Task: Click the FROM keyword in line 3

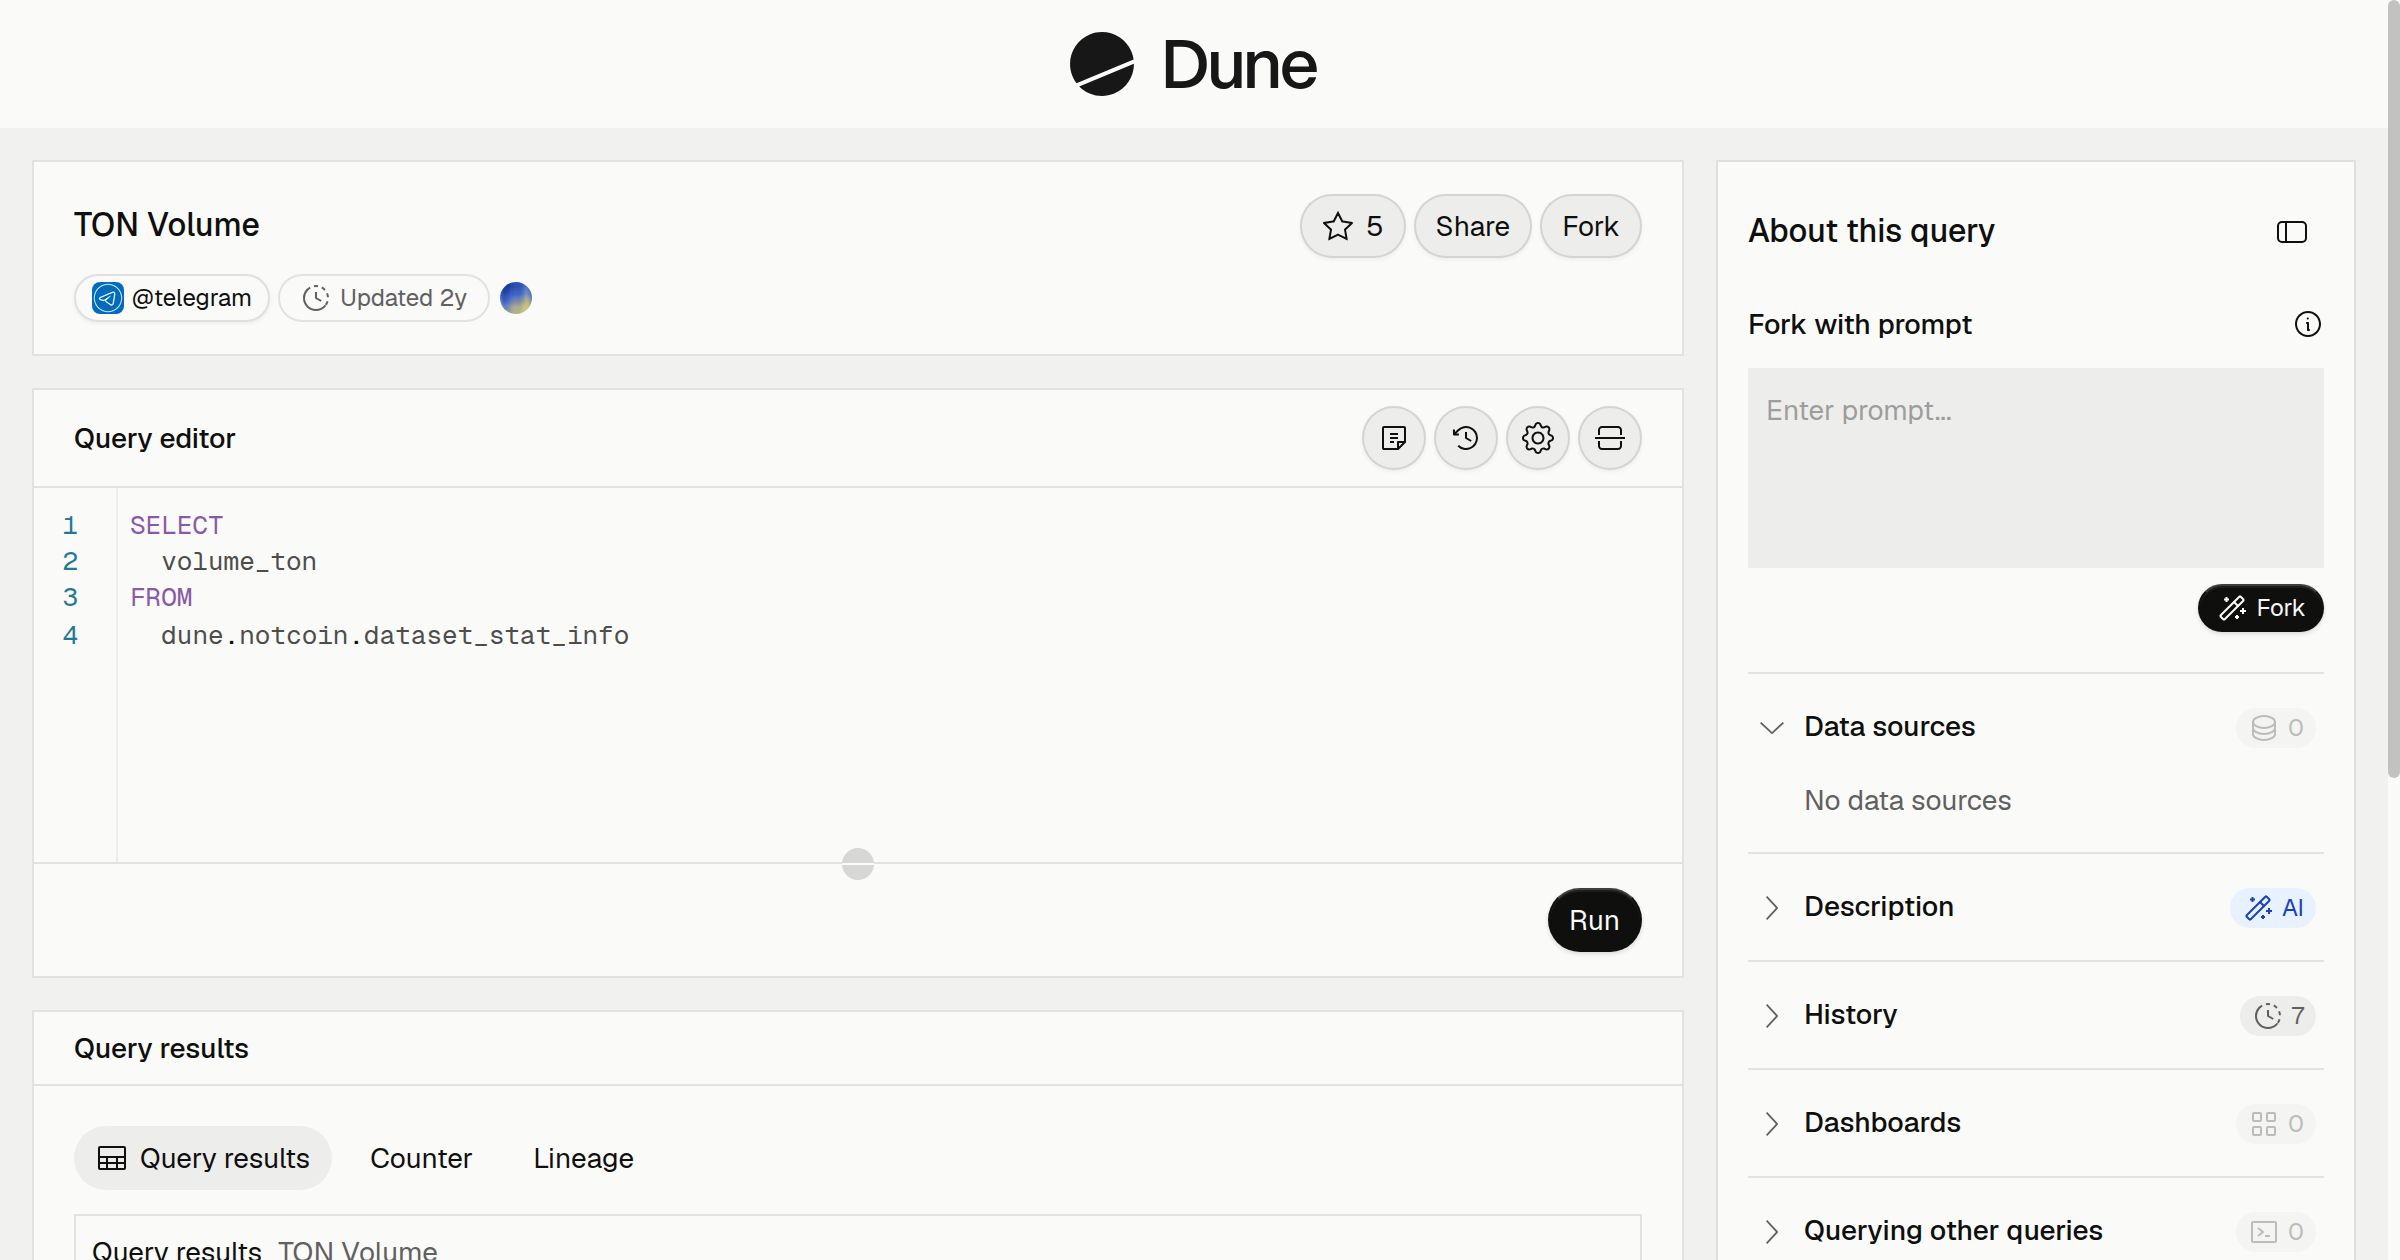Action: 161,597
